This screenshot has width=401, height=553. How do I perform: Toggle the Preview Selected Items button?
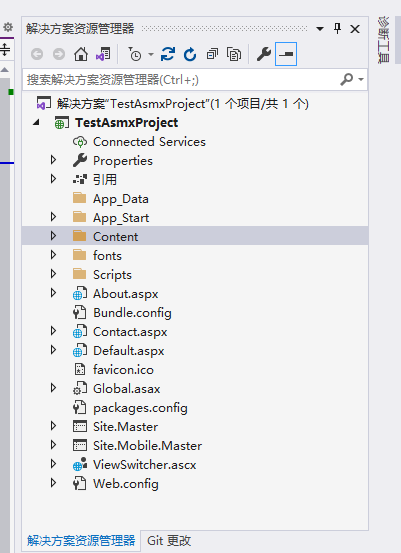pos(286,54)
